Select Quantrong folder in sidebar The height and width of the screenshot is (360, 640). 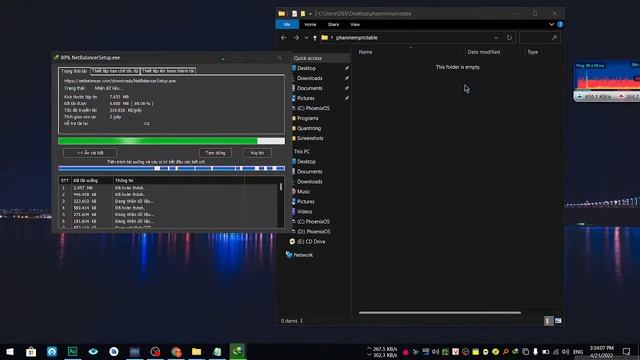[309, 128]
